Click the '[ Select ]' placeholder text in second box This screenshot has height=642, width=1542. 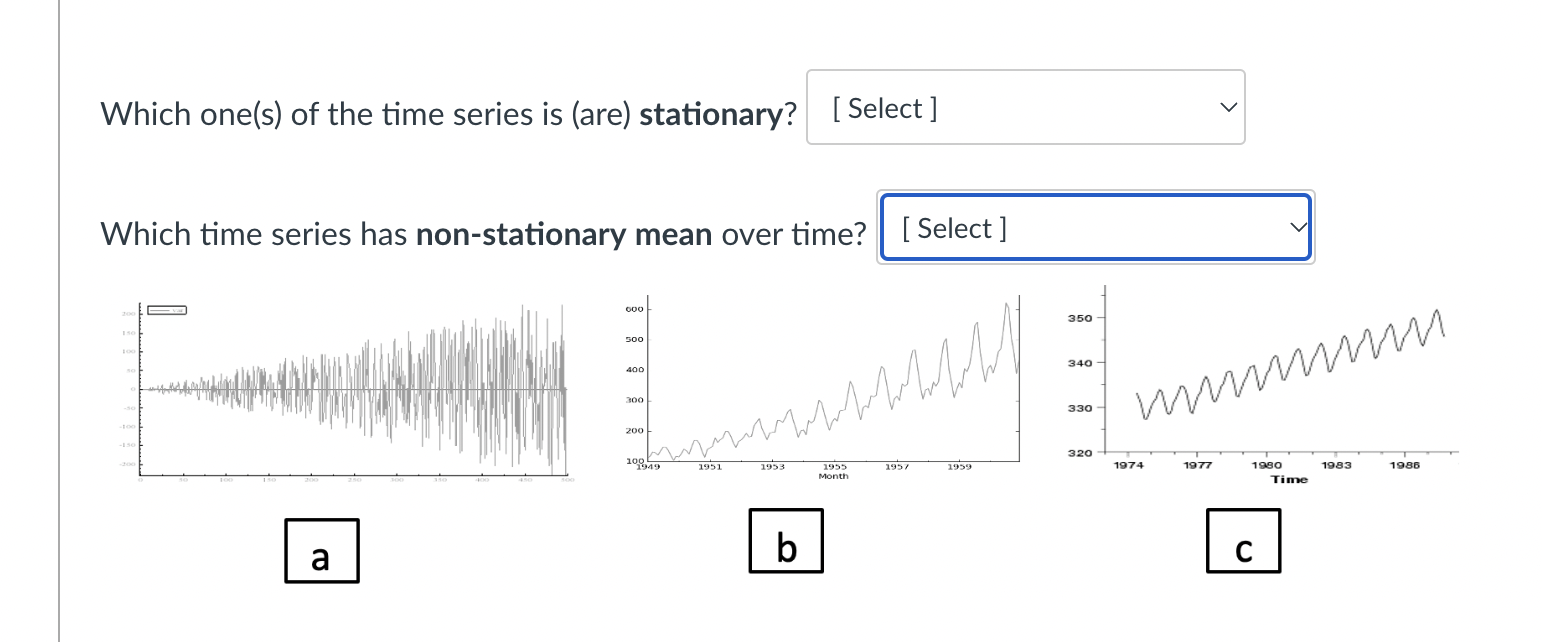tap(953, 228)
